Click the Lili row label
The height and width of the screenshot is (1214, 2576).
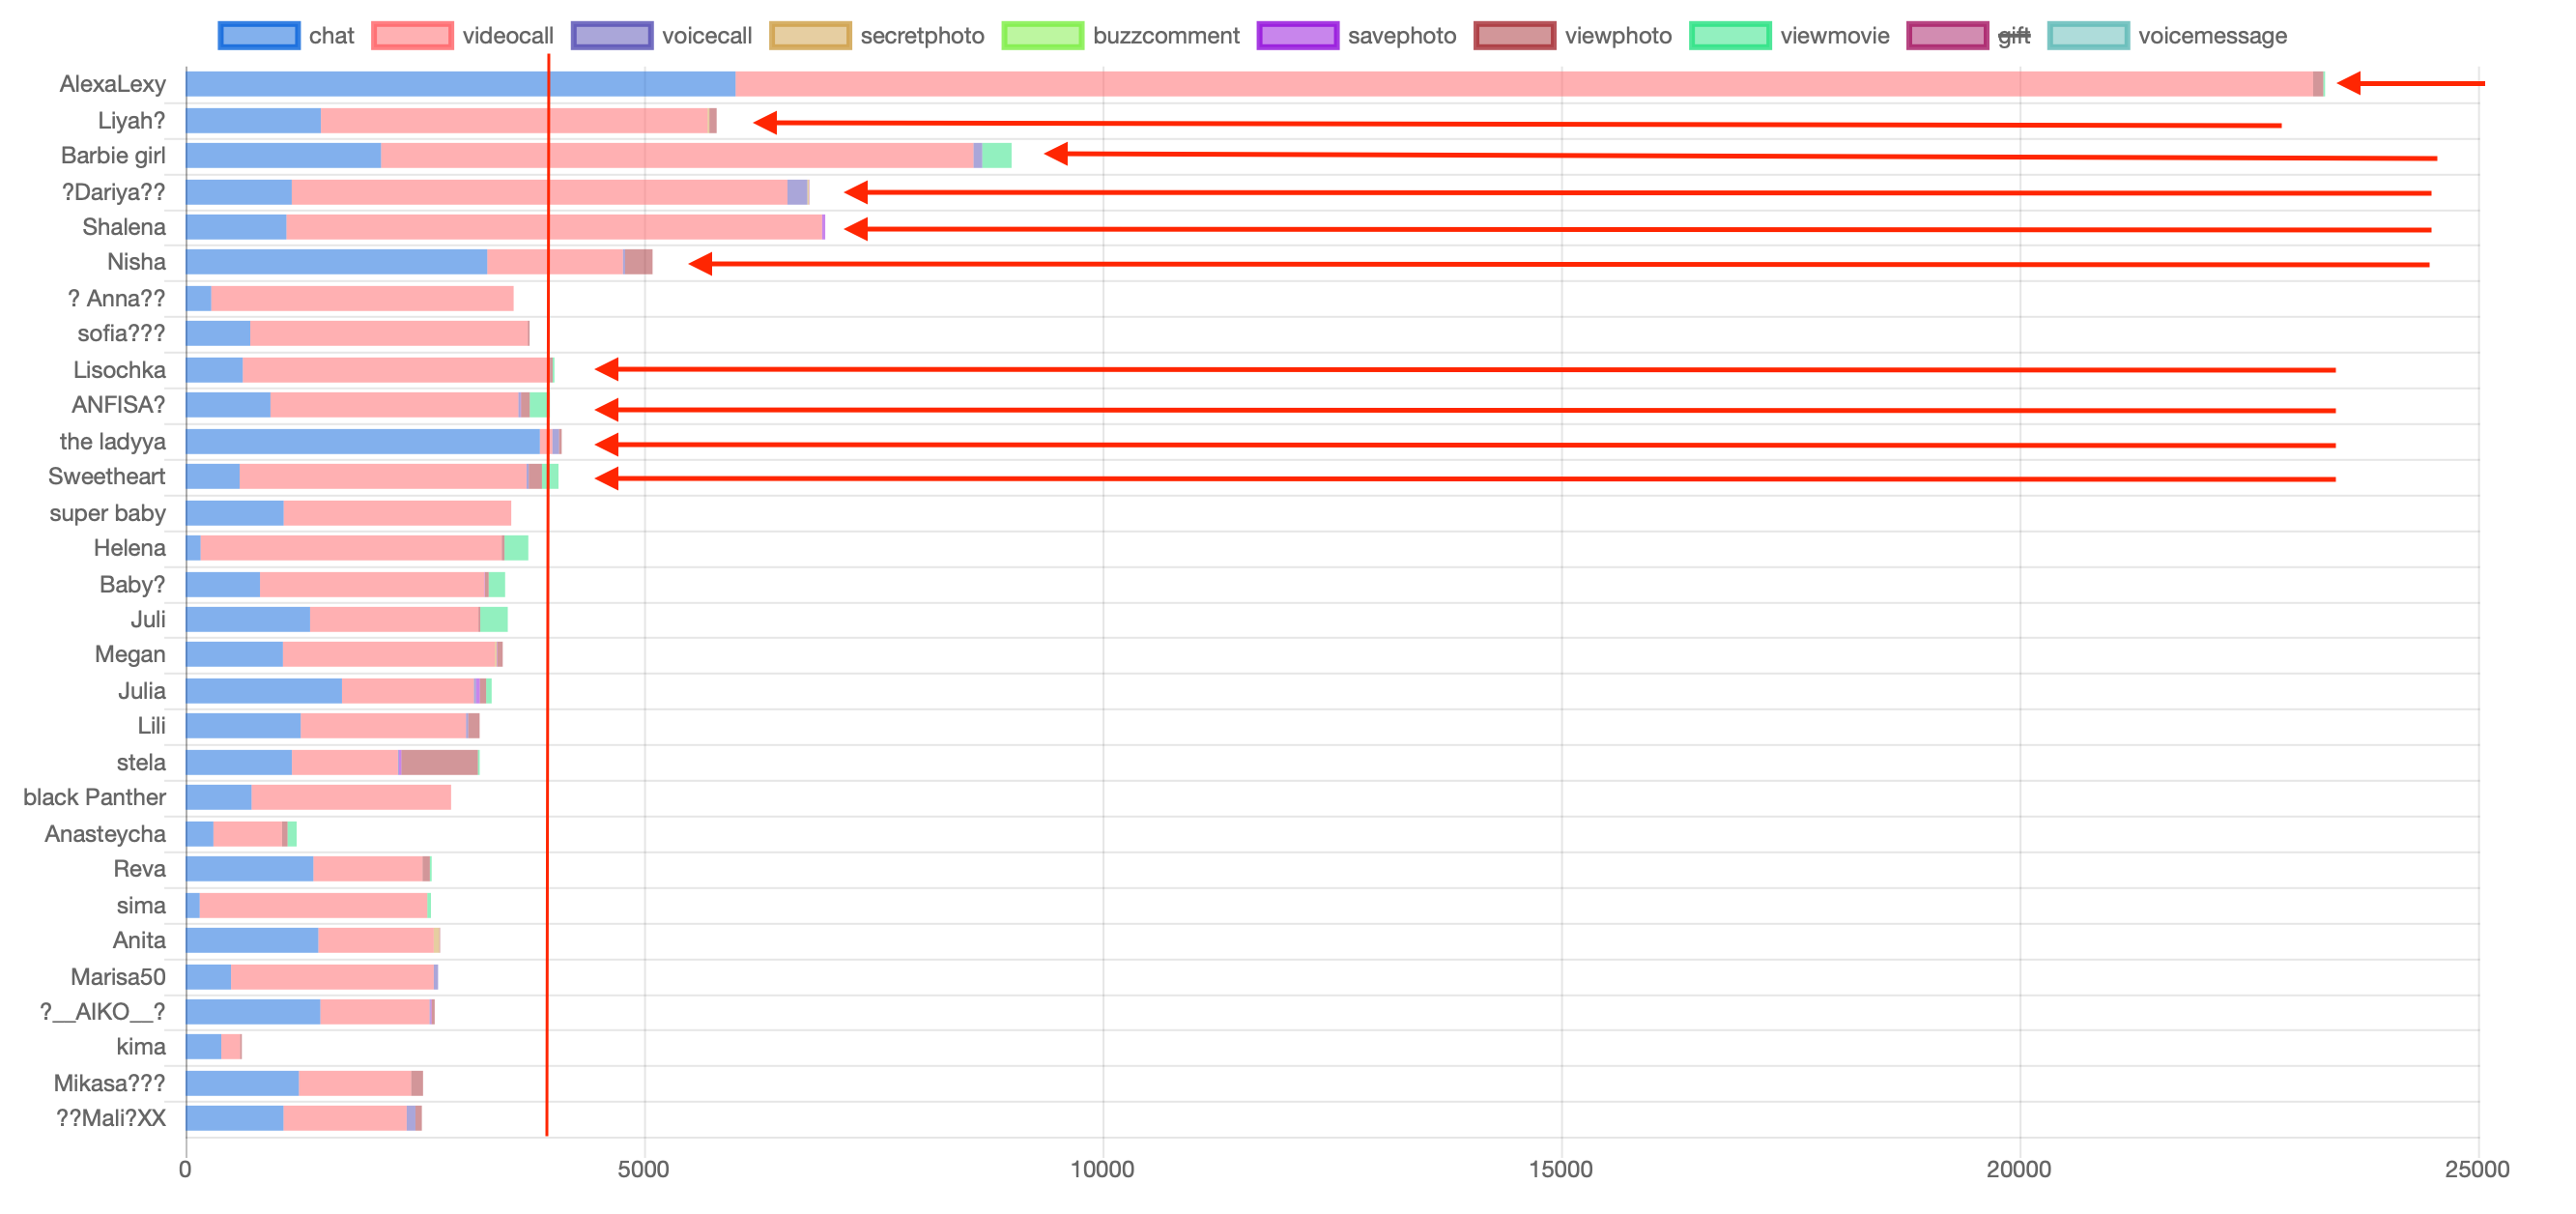(x=151, y=726)
